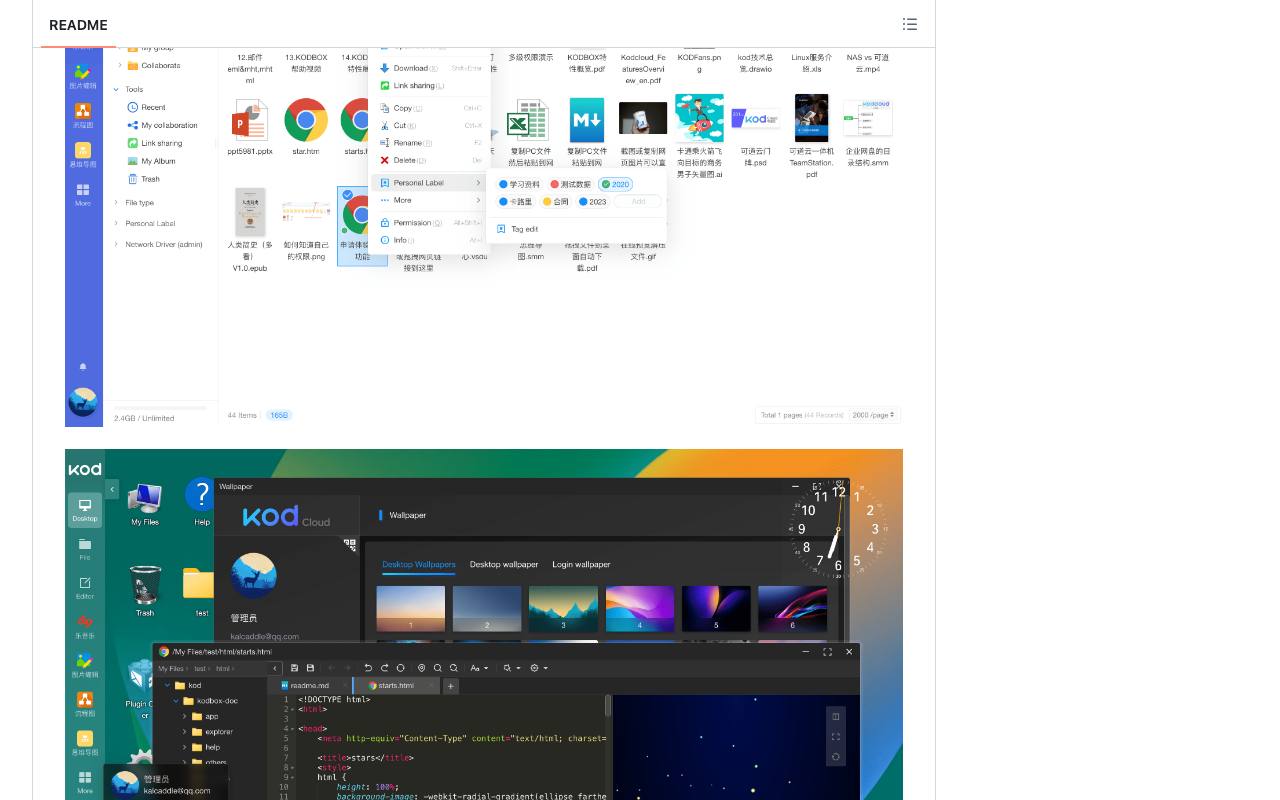Expand the Collaborate folder chevron
This screenshot has height=800, width=1280.
(121, 66)
